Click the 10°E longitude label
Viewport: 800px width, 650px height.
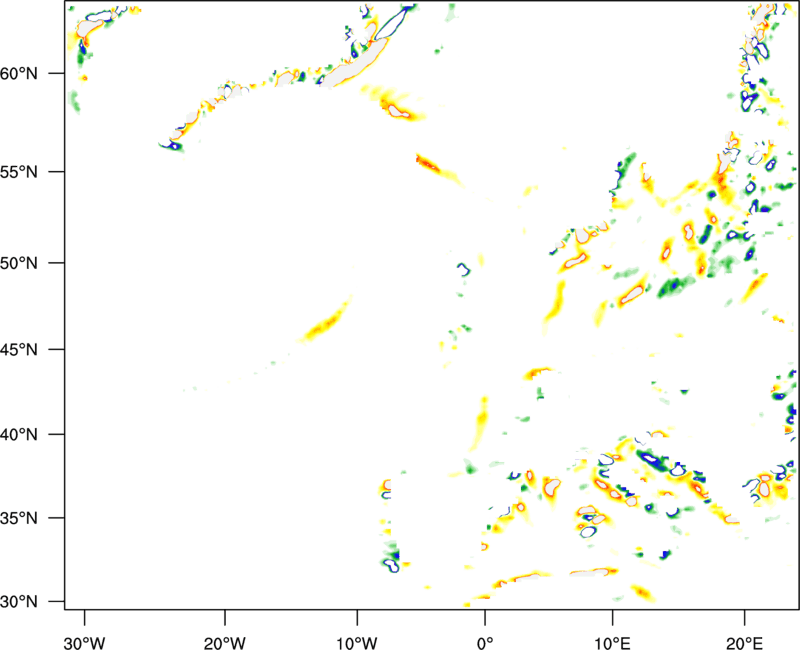pos(612,643)
